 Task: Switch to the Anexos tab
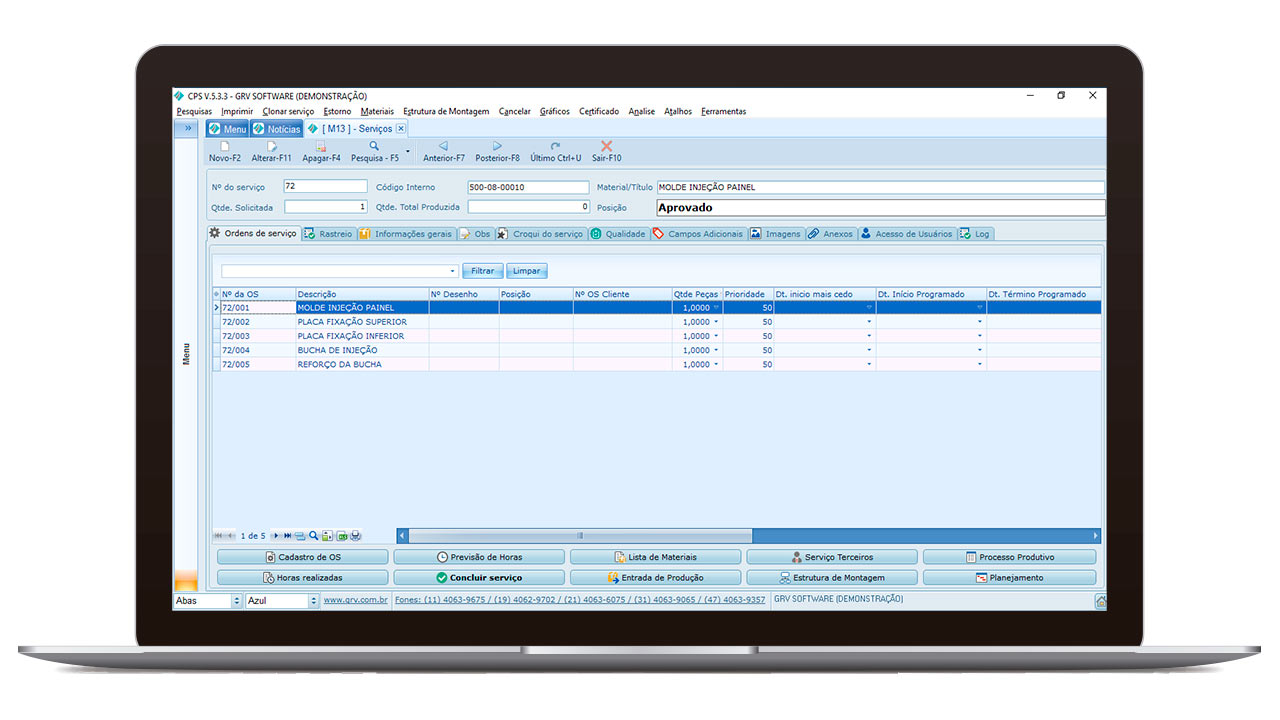831,234
